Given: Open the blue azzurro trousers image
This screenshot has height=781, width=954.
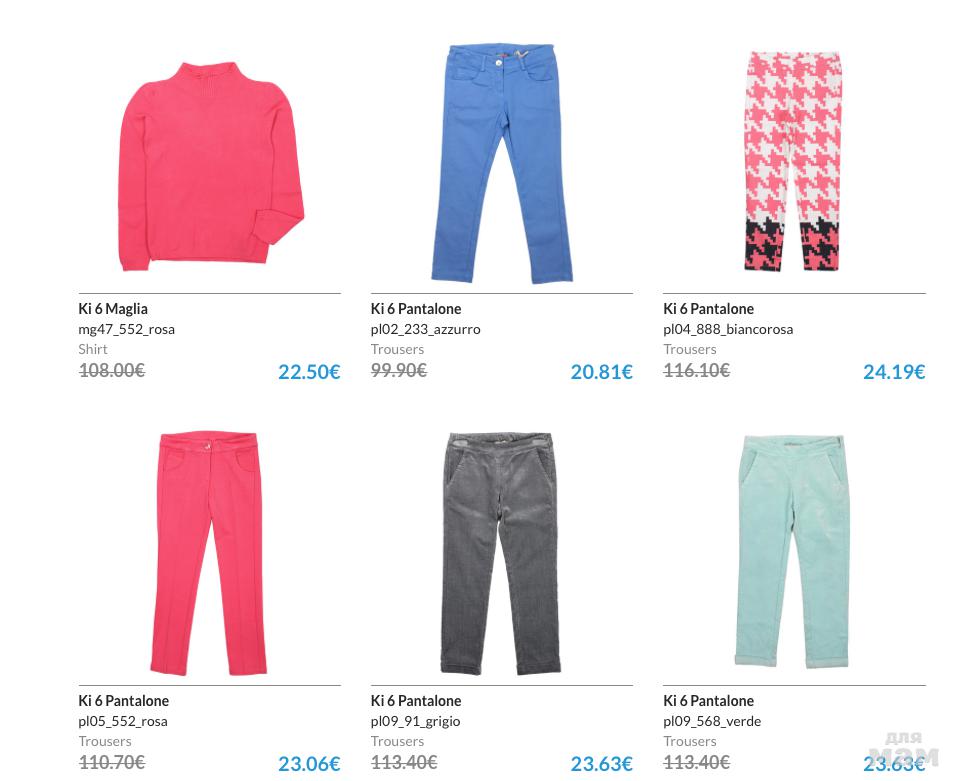Looking at the screenshot, I should click(503, 163).
